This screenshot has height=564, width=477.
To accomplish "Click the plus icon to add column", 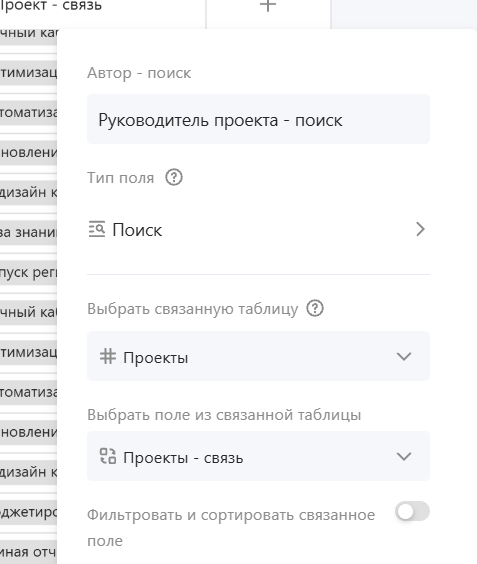I will pyautogui.click(x=268, y=5).
